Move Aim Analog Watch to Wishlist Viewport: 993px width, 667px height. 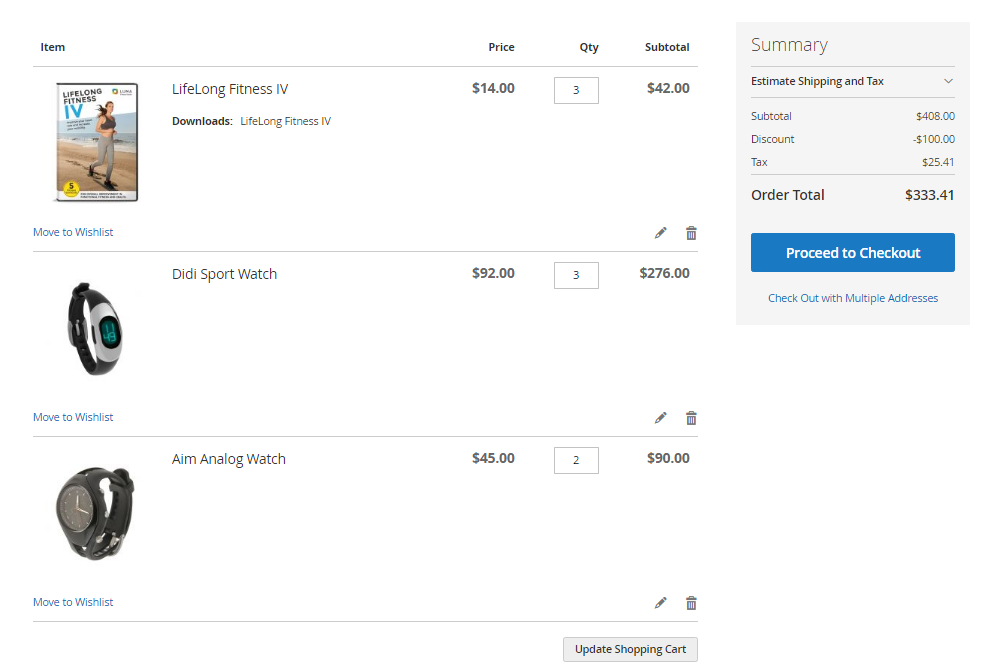[73, 602]
